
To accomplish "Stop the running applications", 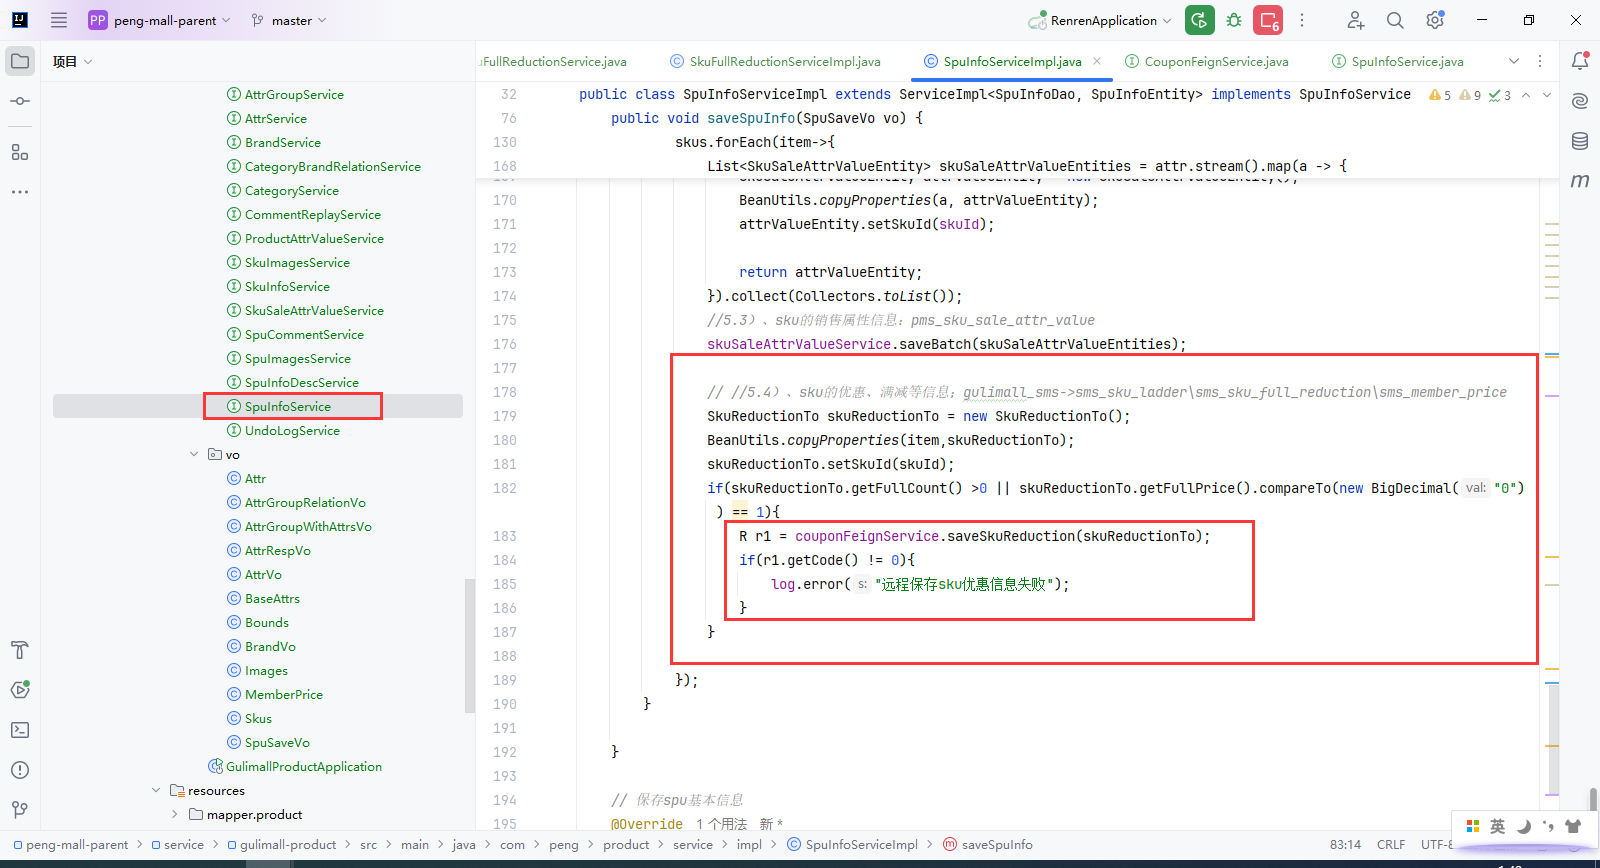I will 1268,20.
